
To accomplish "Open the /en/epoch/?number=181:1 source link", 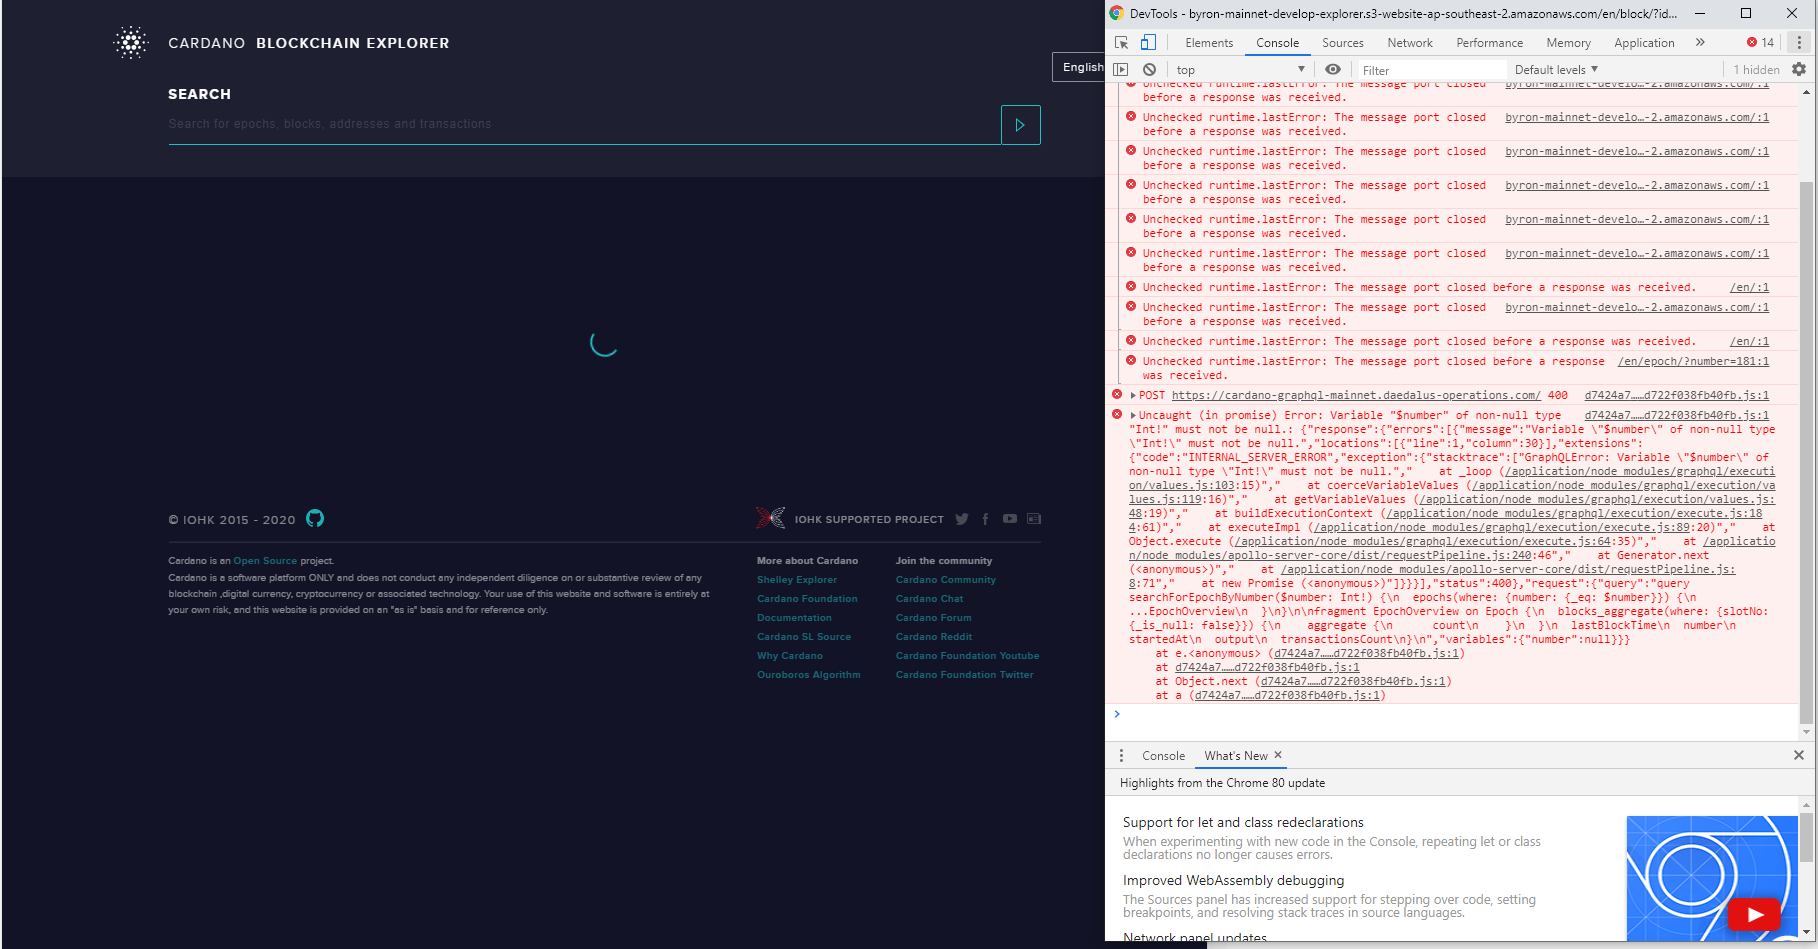I will (x=1693, y=362).
